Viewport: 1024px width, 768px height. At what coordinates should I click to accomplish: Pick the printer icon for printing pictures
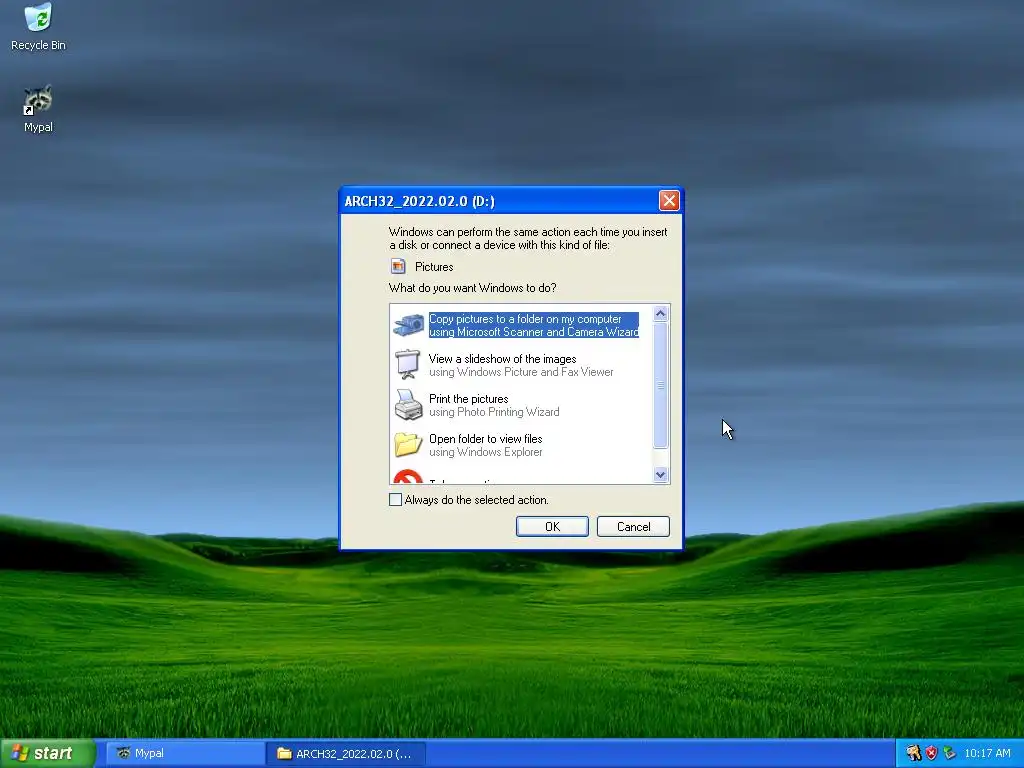click(408, 405)
